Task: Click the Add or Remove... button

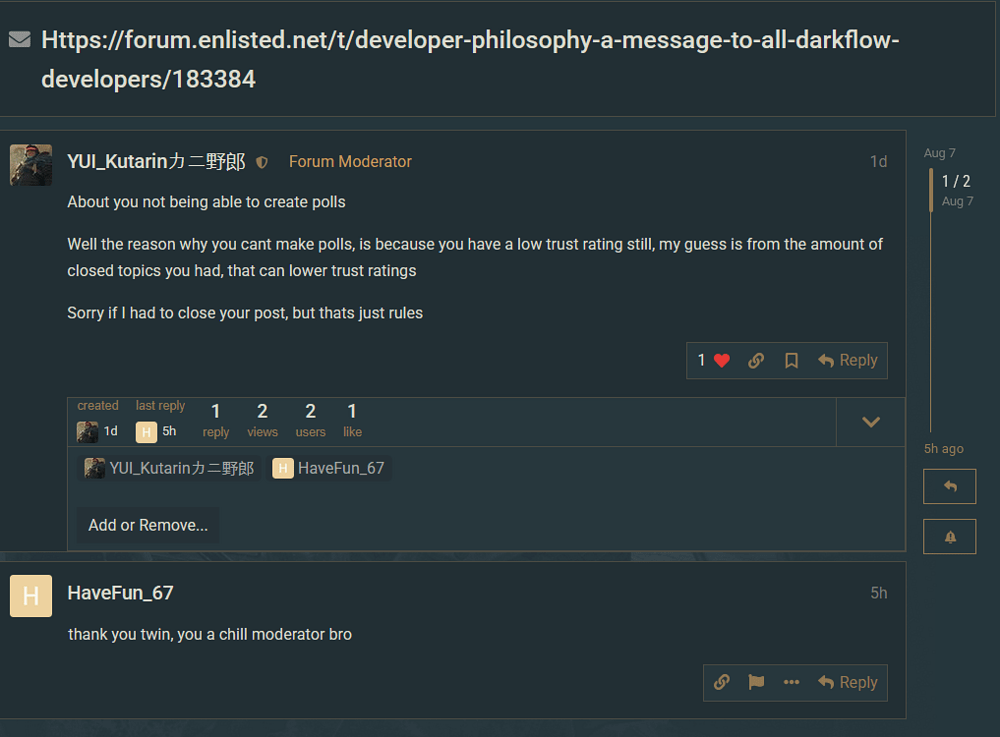Action: (x=148, y=525)
